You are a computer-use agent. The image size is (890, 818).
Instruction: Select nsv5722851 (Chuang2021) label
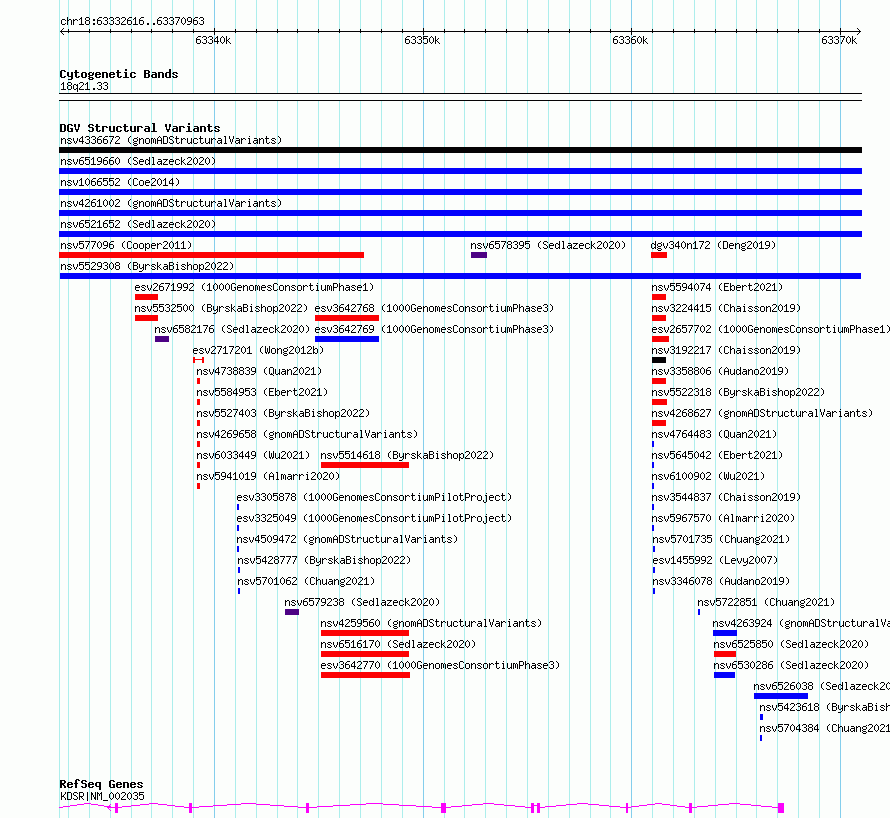coord(766,602)
